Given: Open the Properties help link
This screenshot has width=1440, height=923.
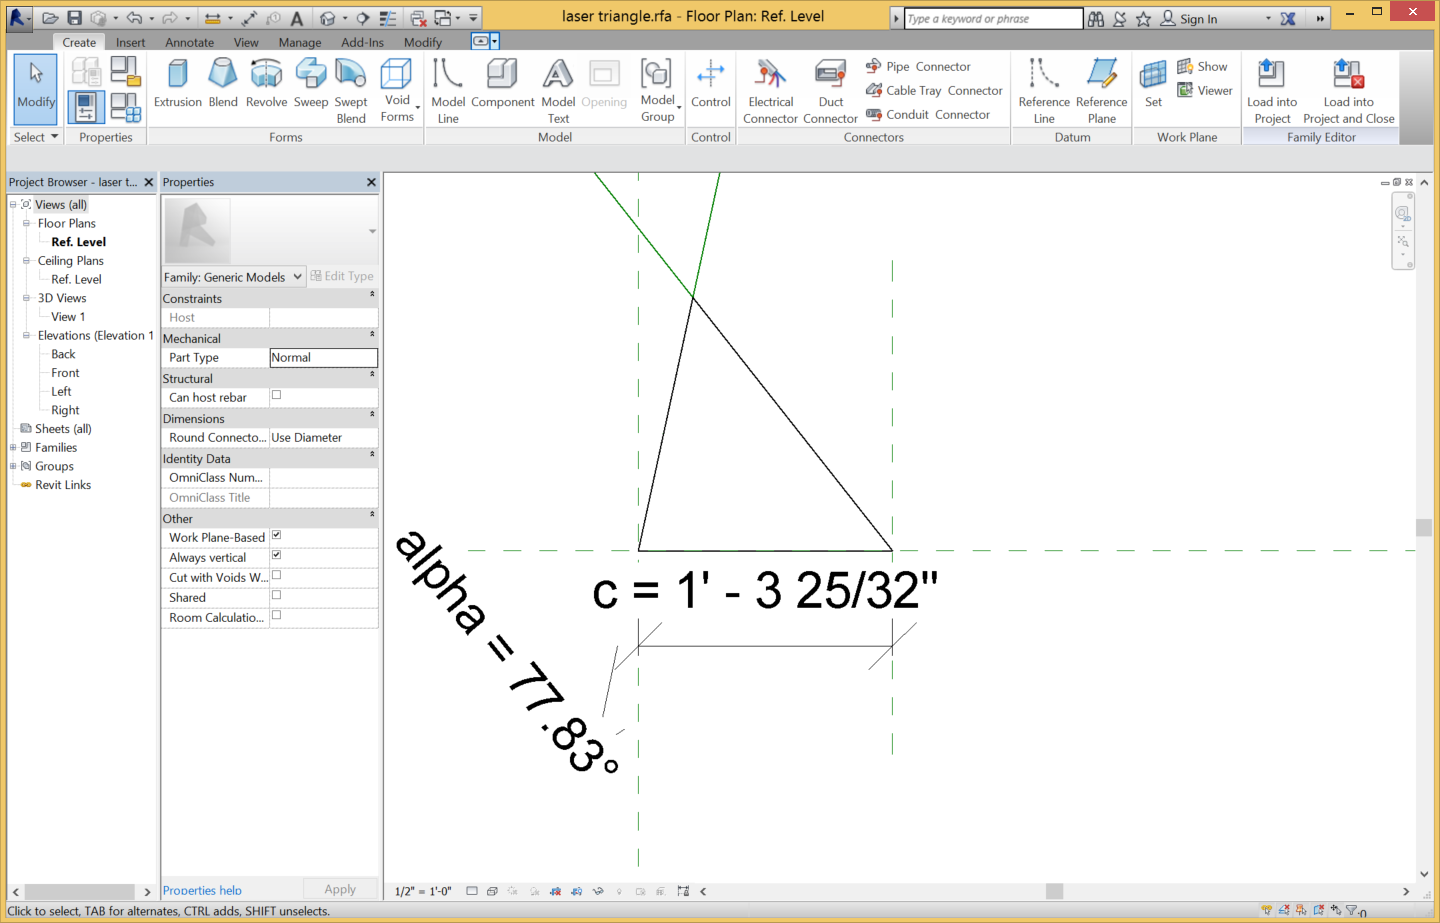Looking at the screenshot, I should (202, 890).
